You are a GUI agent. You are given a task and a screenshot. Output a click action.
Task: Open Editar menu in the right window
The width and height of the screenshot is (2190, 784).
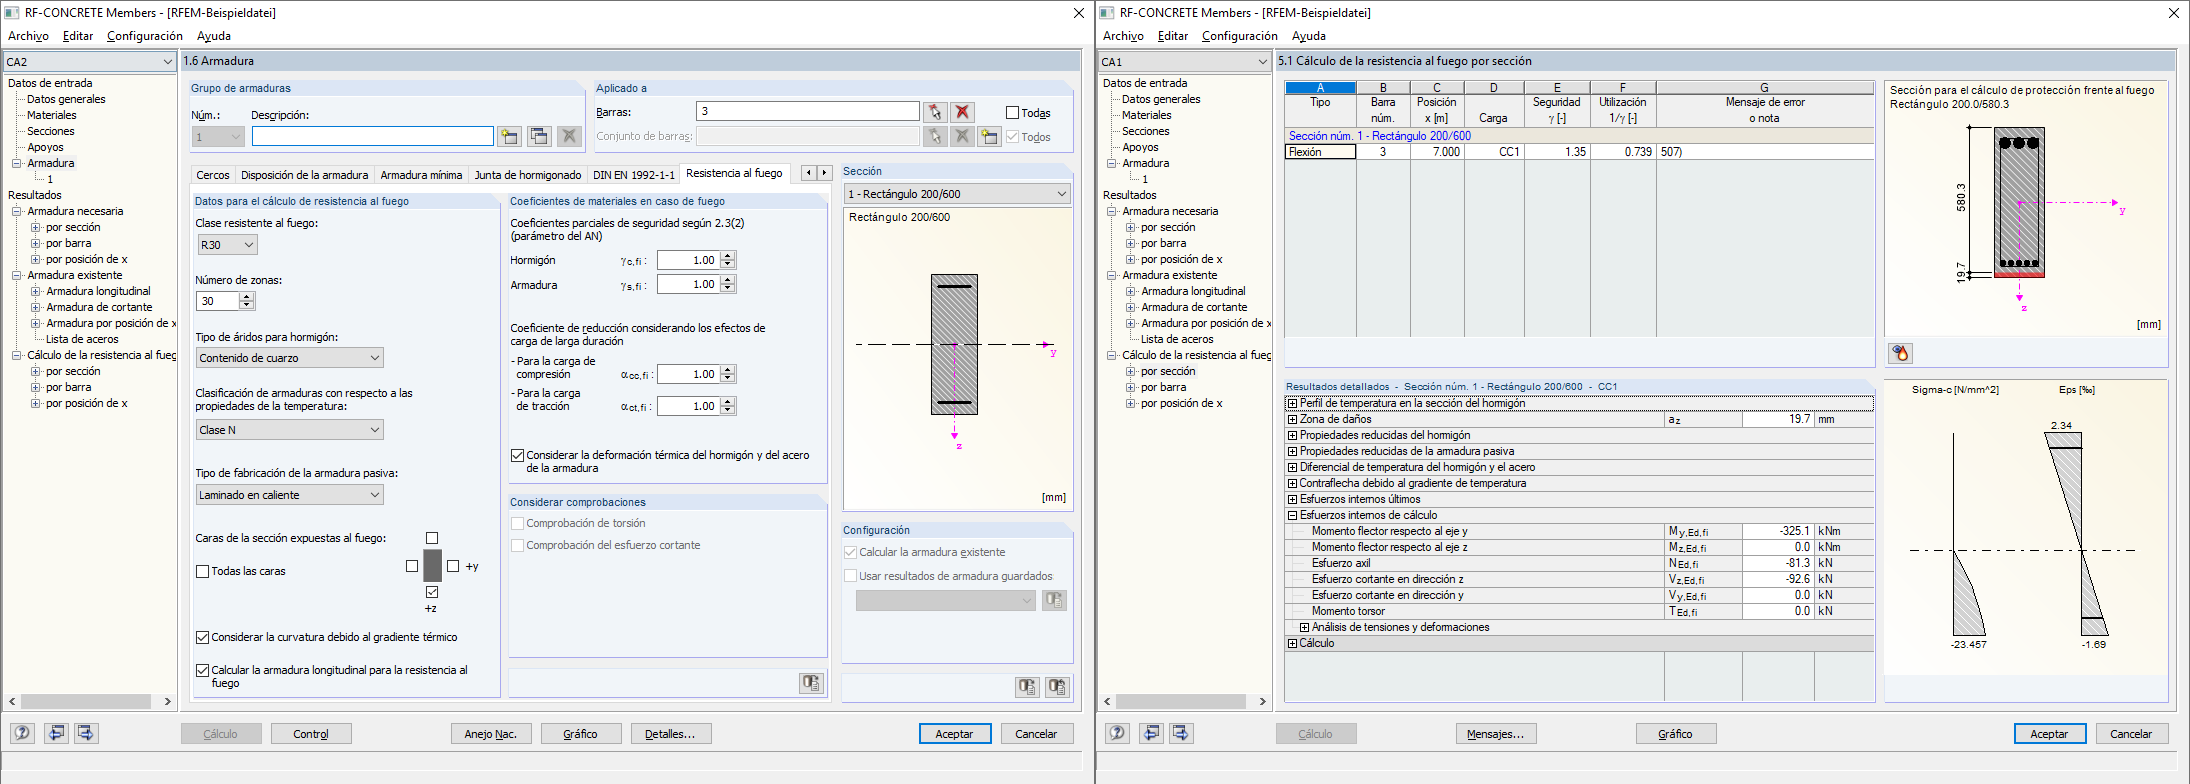(x=1173, y=36)
